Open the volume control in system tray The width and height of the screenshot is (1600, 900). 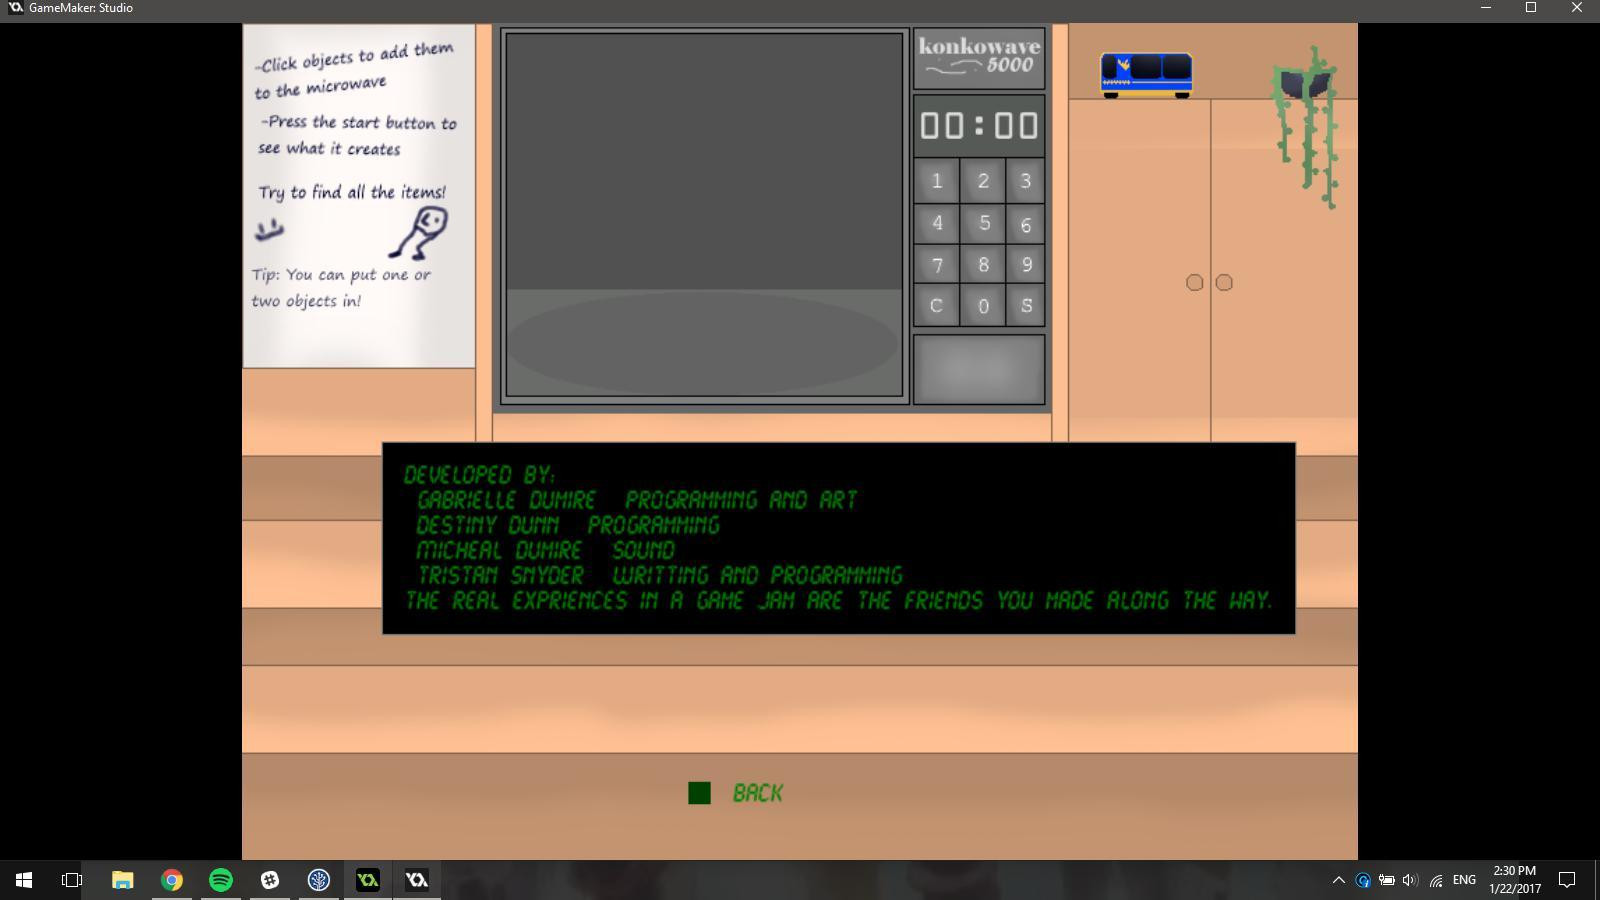point(1410,880)
